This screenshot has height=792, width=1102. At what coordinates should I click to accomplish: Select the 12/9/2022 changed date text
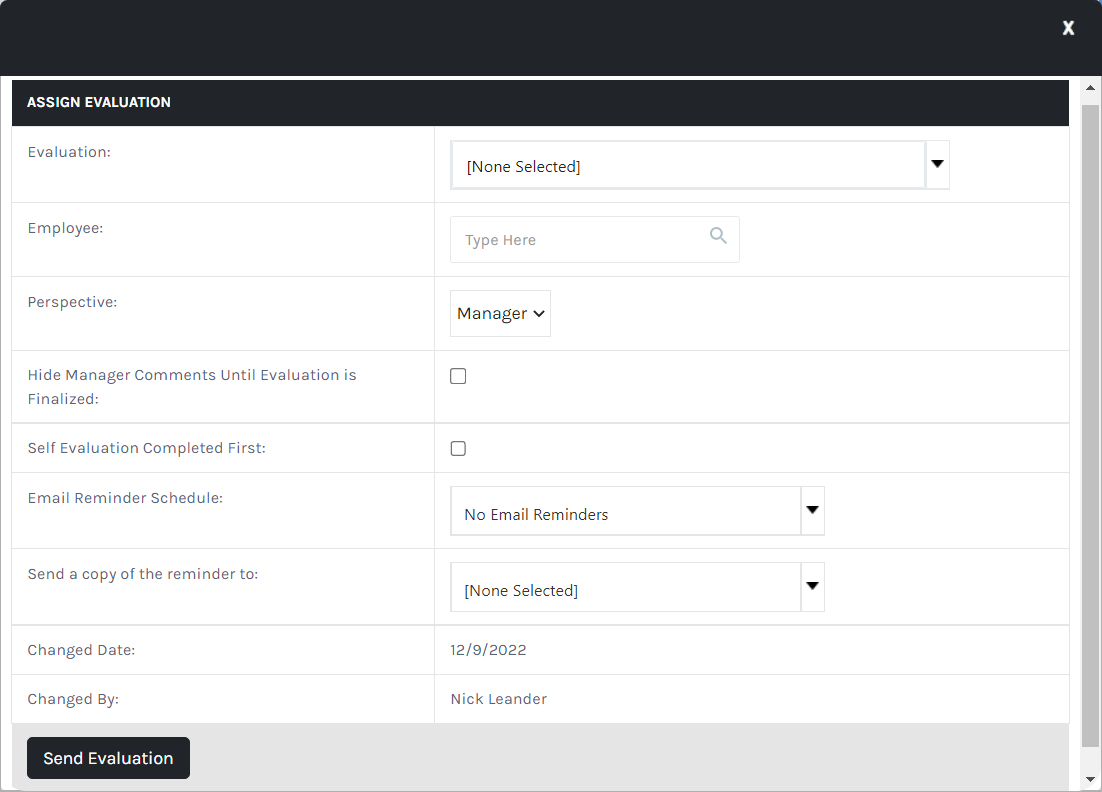coord(488,650)
